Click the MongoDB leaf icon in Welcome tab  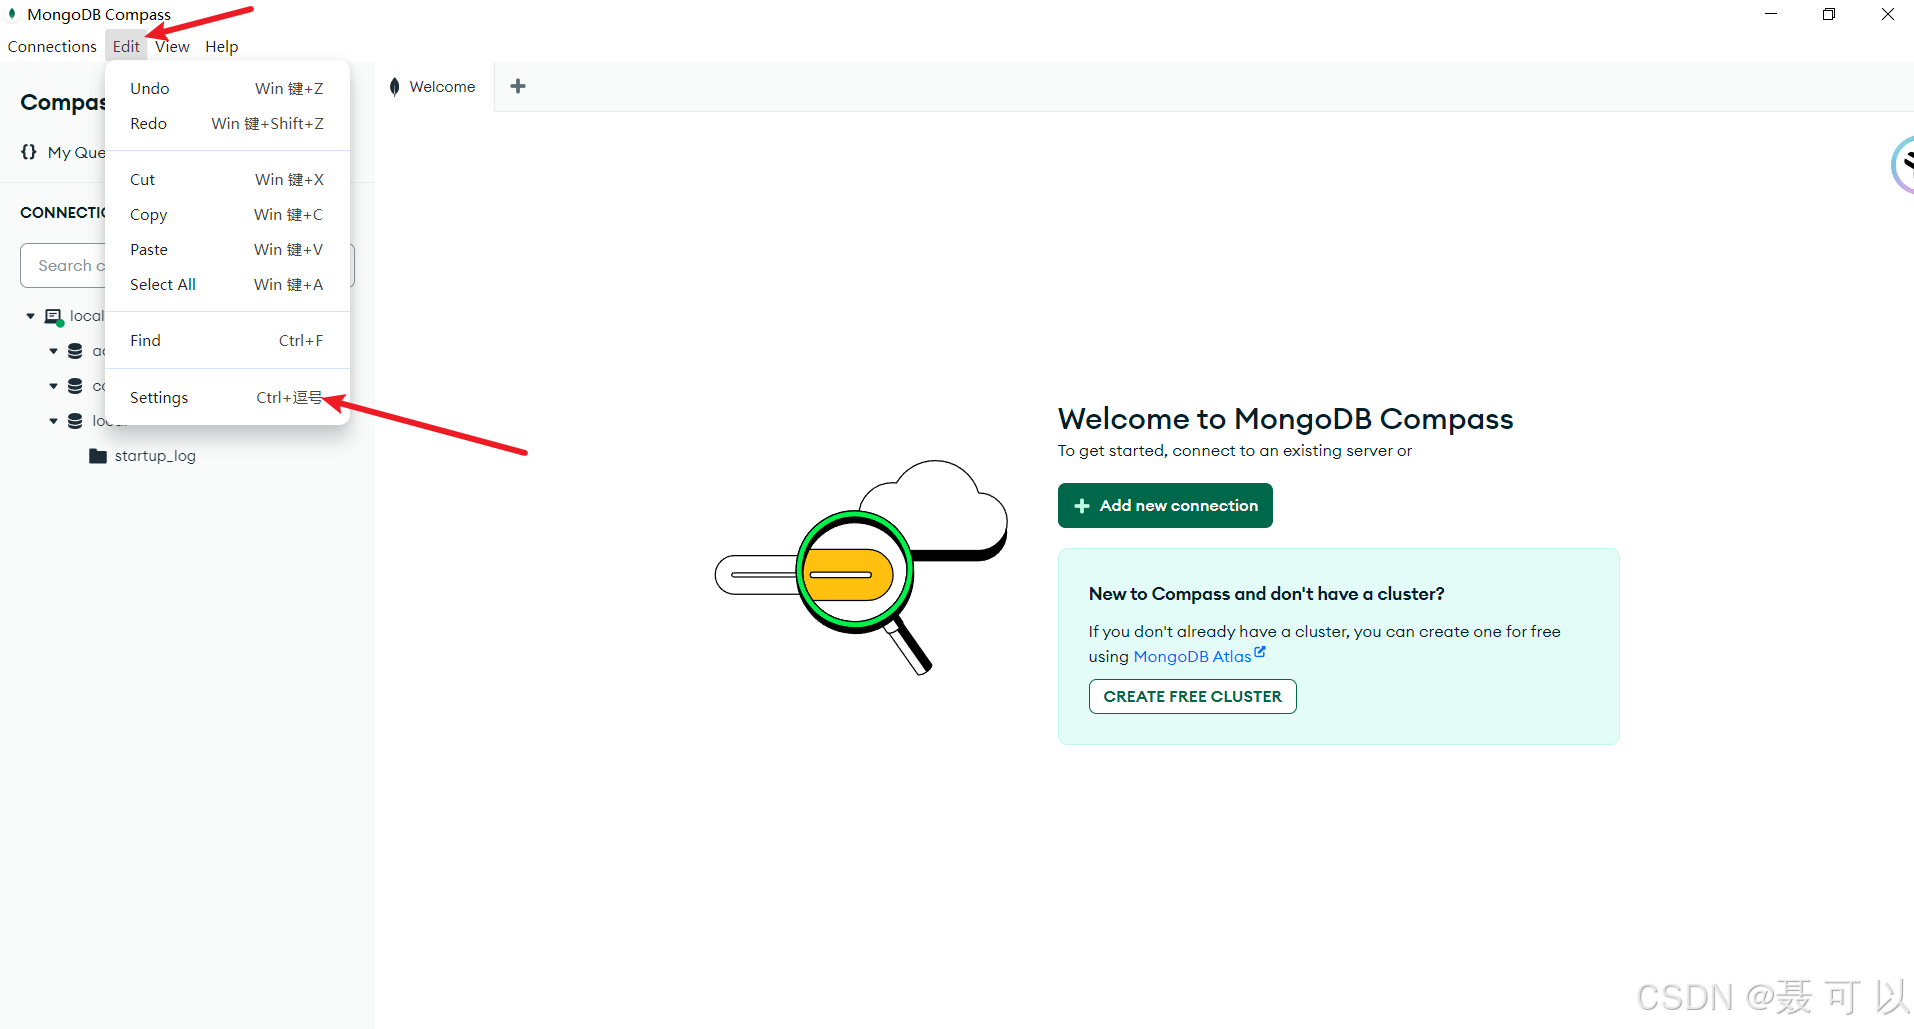pyautogui.click(x=395, y=87)
